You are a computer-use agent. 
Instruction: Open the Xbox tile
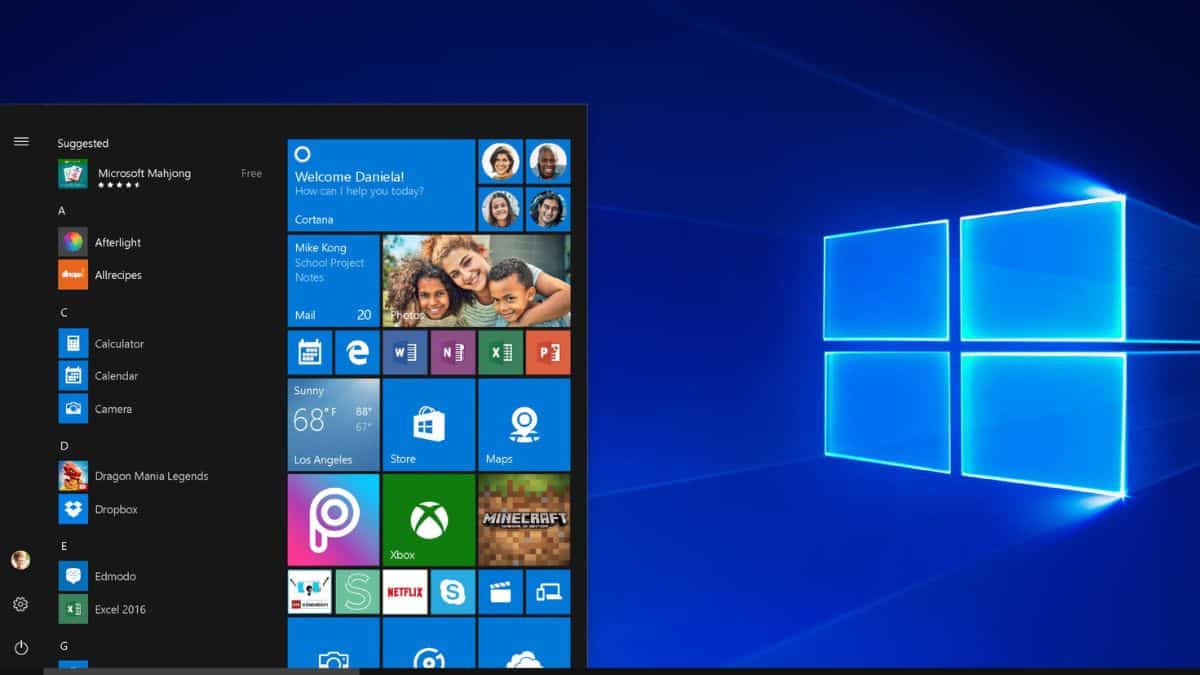click(428, 520)
